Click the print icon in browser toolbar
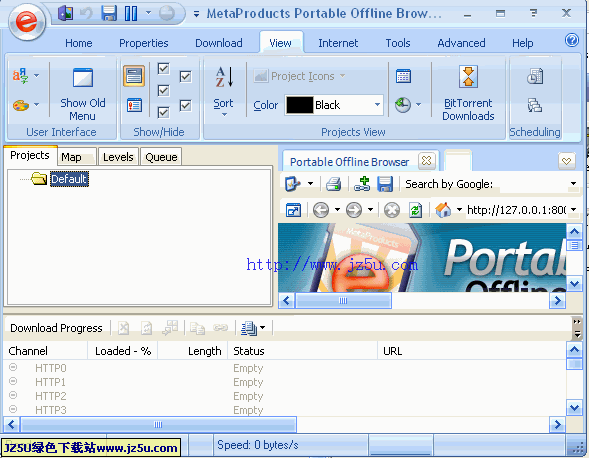Image resolution: width=589 pixels, height=458 pixels. (334, 184)
